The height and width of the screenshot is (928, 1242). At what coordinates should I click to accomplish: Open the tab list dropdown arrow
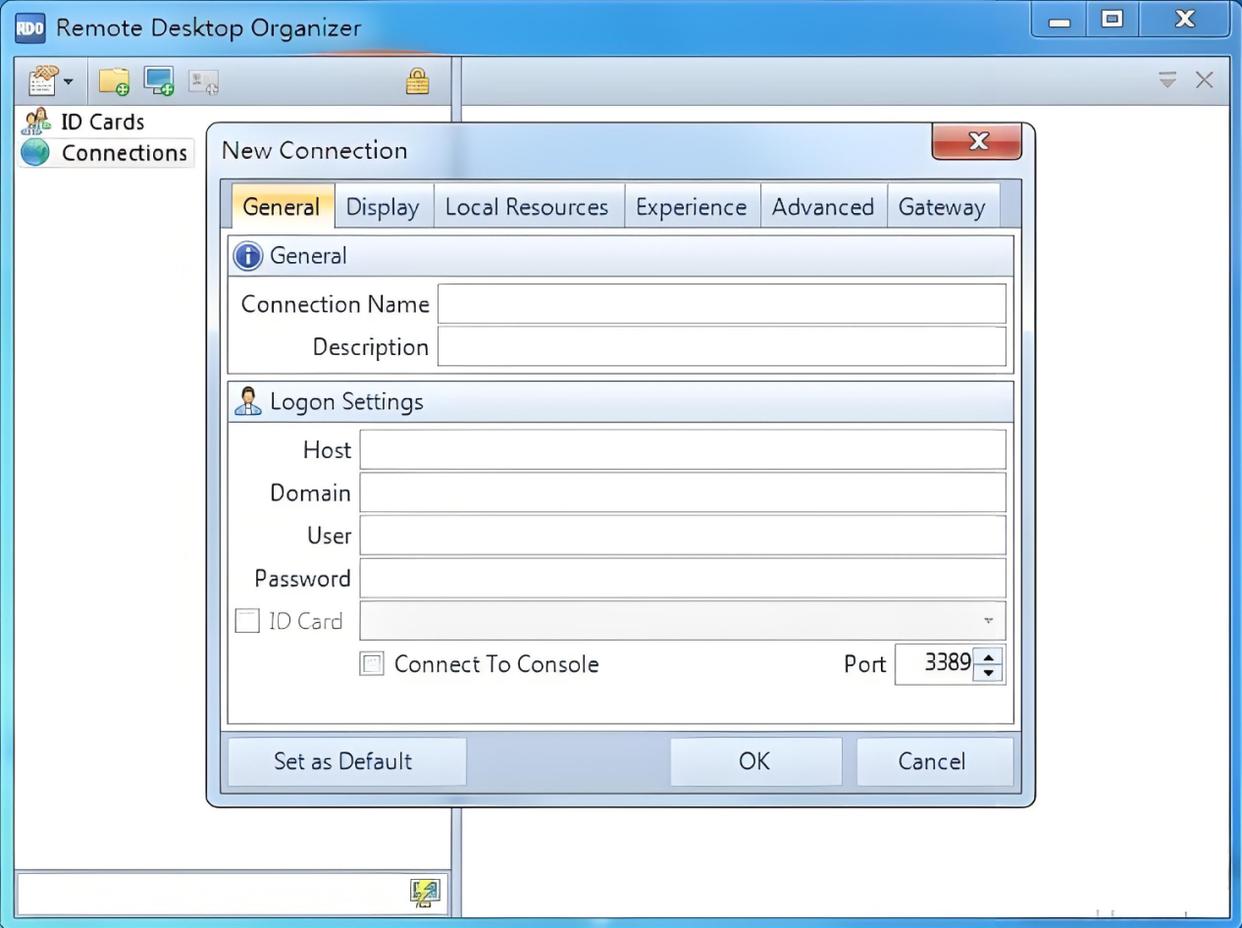(1167, 80)
